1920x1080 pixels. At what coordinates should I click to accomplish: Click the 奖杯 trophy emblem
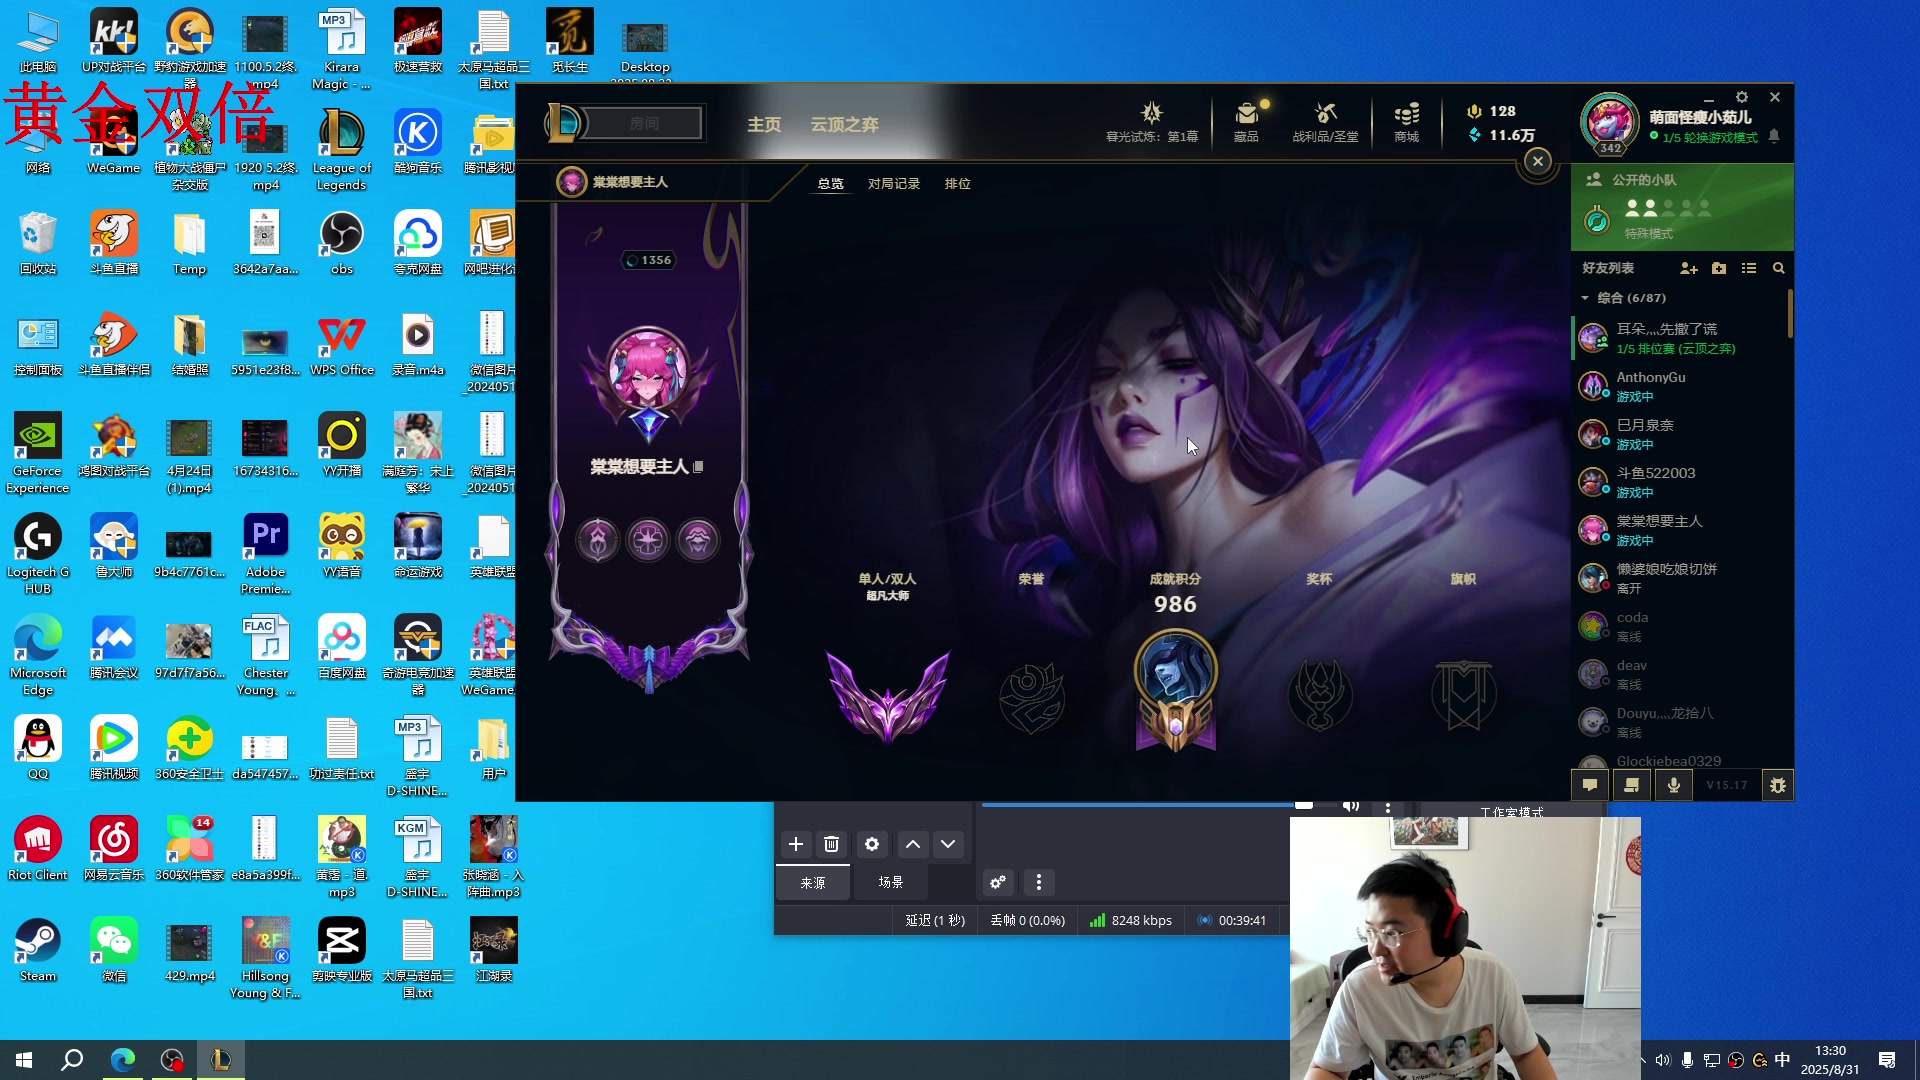point(1320,694)
